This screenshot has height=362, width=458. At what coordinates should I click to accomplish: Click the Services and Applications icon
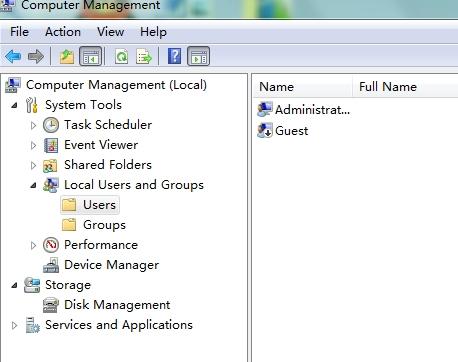coord(33,325)
